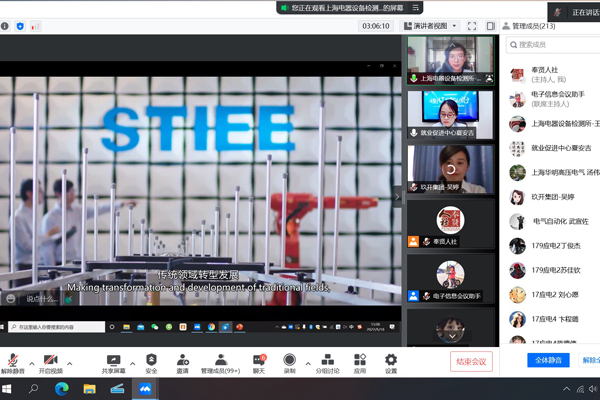
Task: Select member 电子信息会议助手 in the list
Action: tap(553, 99)
